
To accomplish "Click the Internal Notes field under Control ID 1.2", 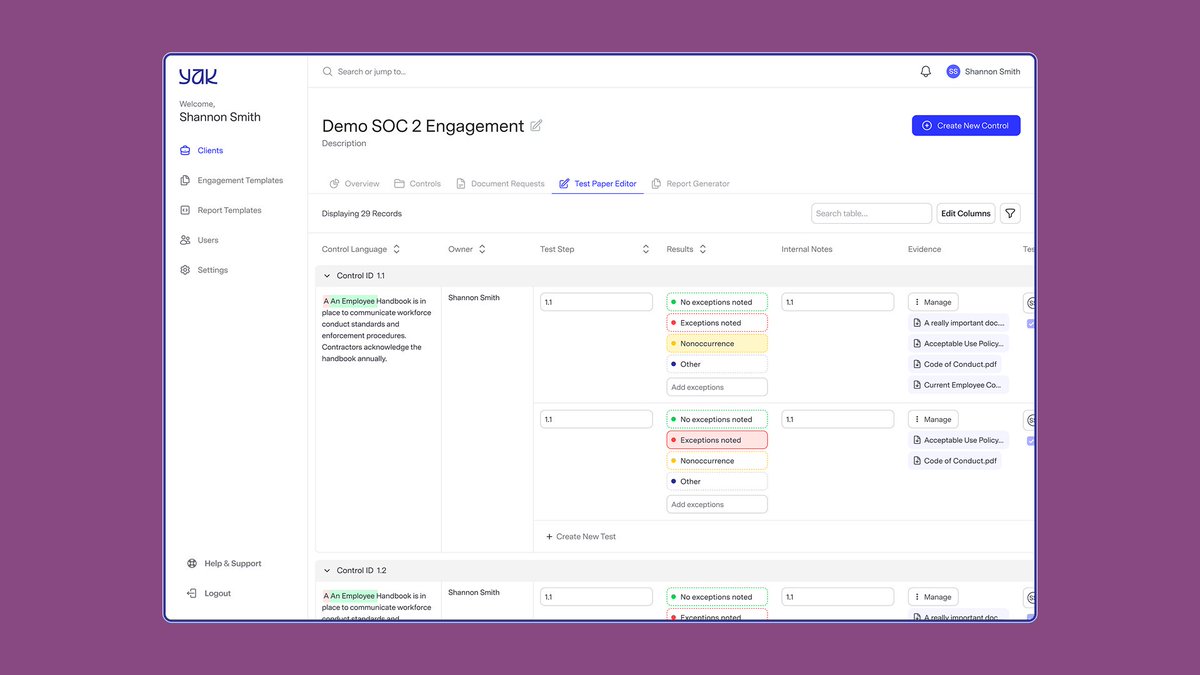I will (838, 597).
